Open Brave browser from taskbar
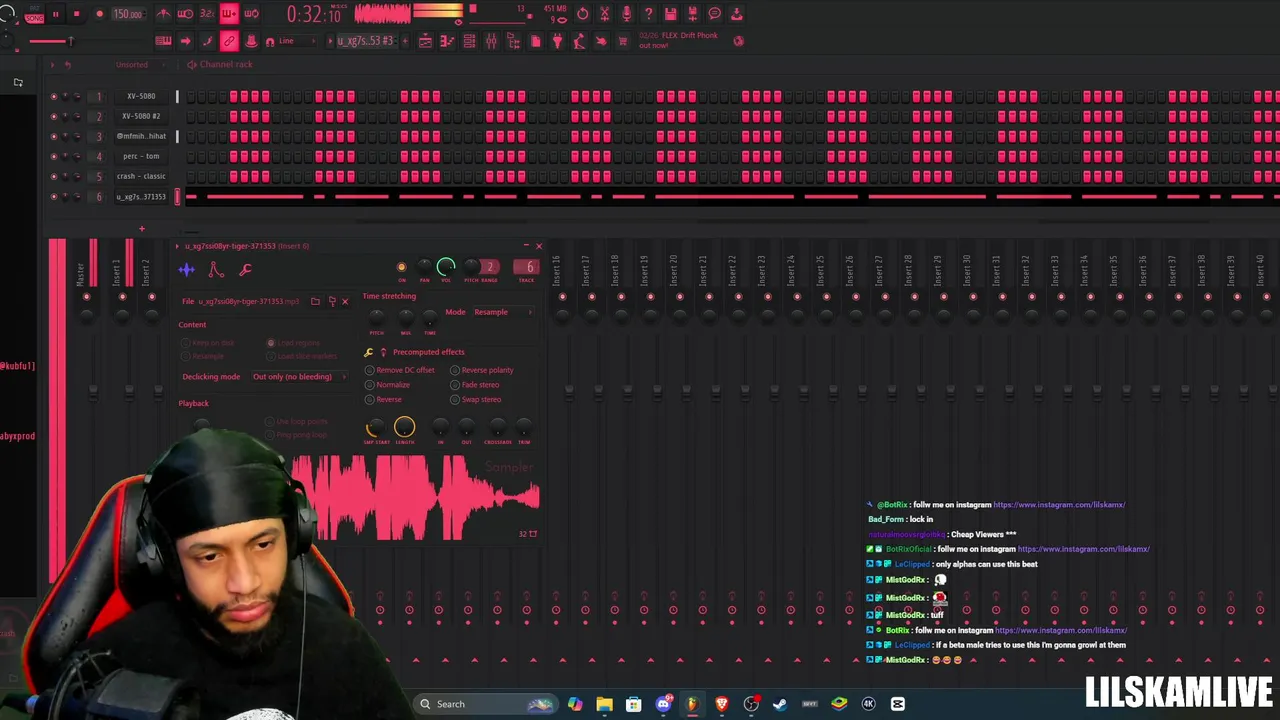Image resolution: width=1280 pixels, height=720 pixels. (x=721, y=704)
